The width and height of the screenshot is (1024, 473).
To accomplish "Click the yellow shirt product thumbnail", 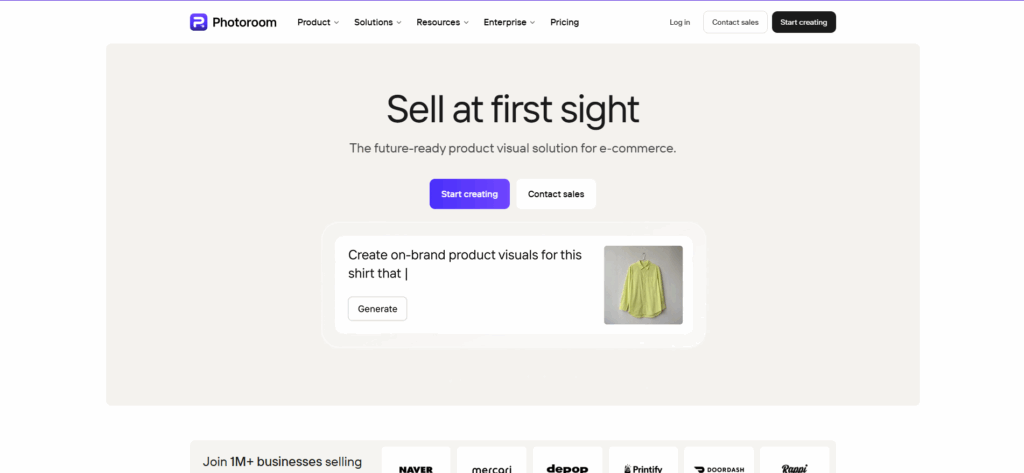I will coord(643,285).
